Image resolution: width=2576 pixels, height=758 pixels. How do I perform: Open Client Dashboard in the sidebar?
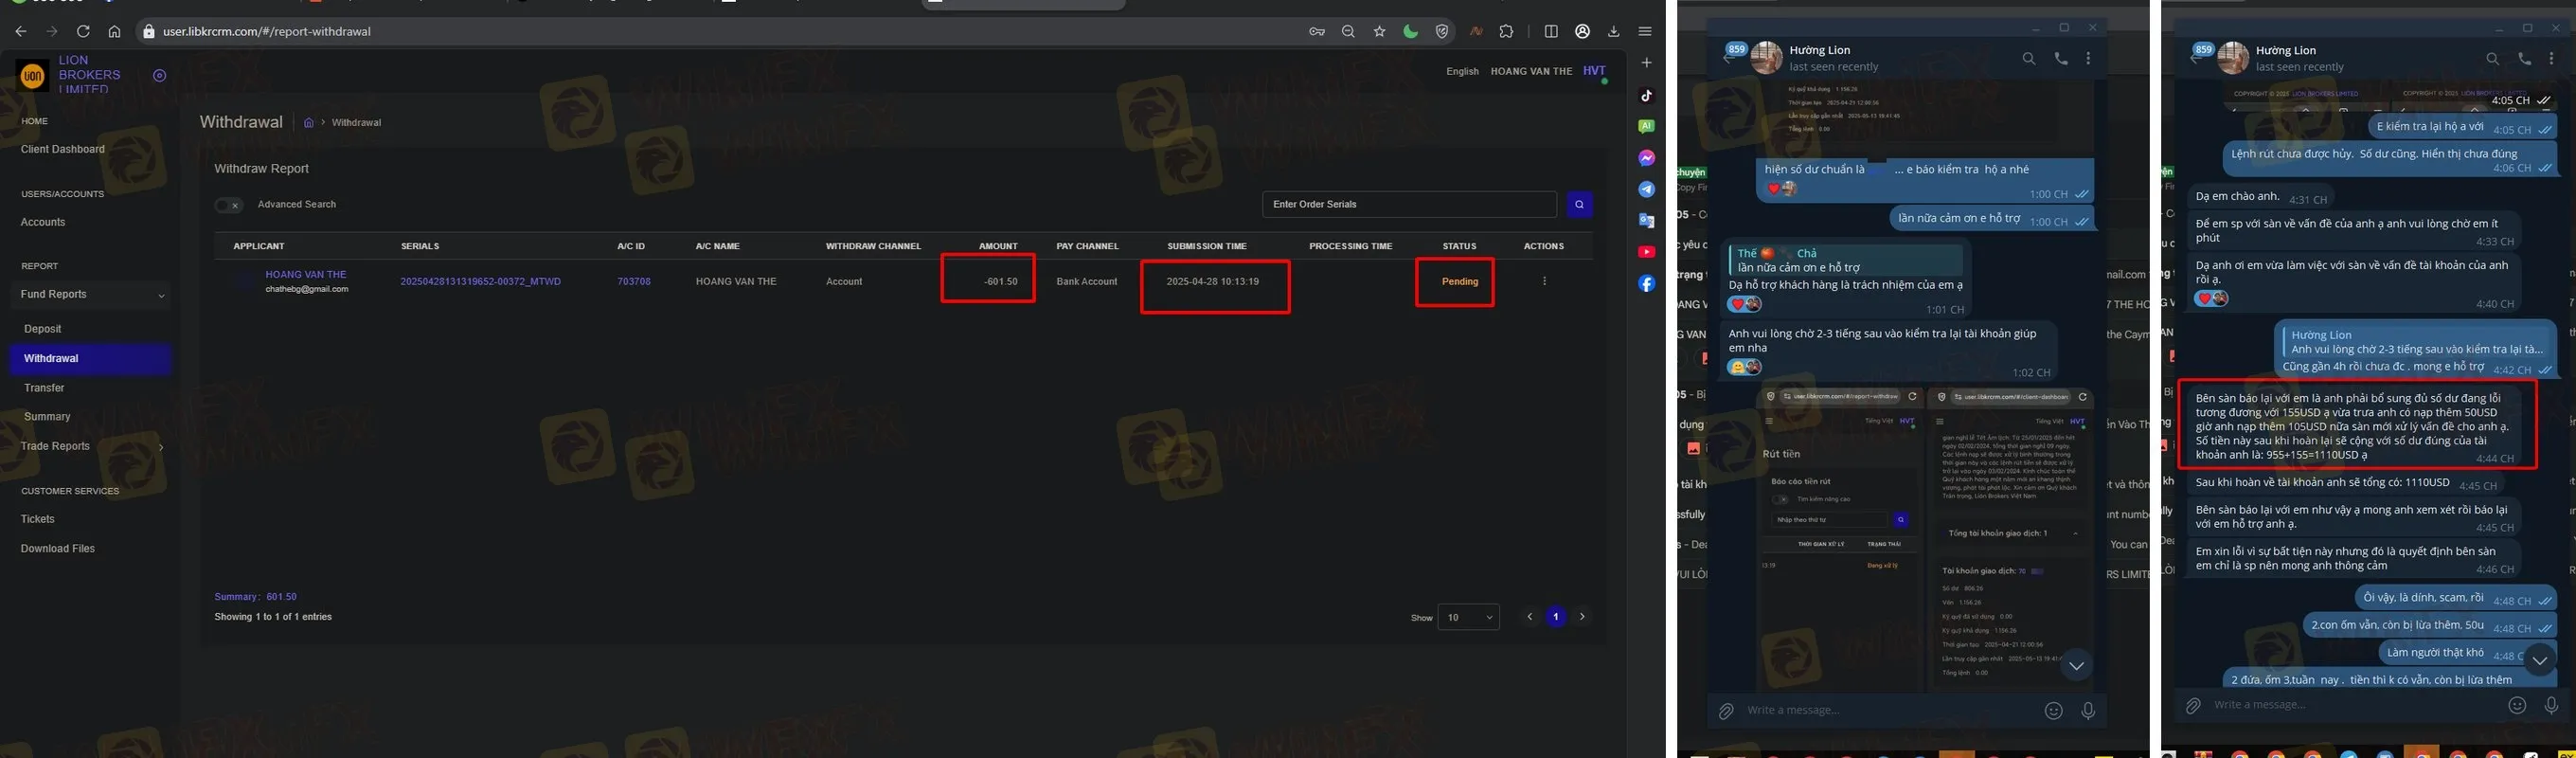pos(63,150)
